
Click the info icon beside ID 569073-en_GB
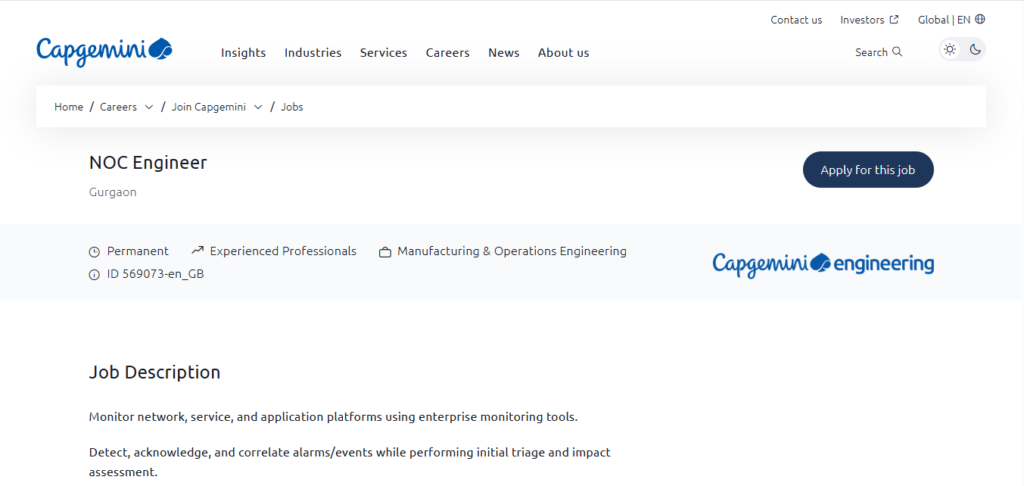(x=94, y=275)
